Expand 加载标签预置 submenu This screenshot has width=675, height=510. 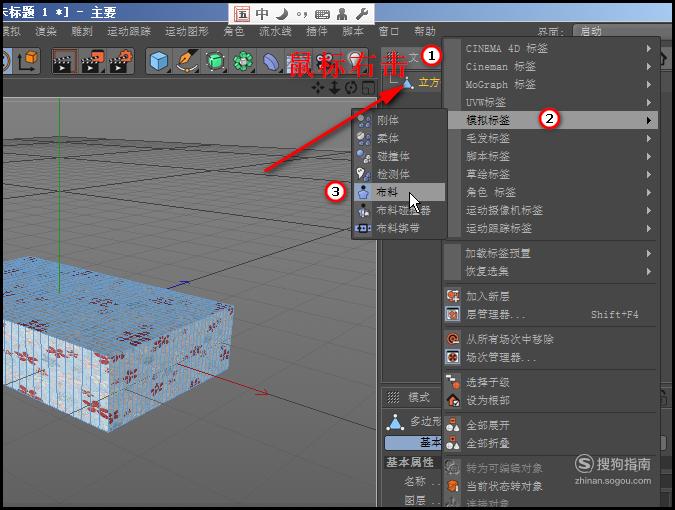551,253
